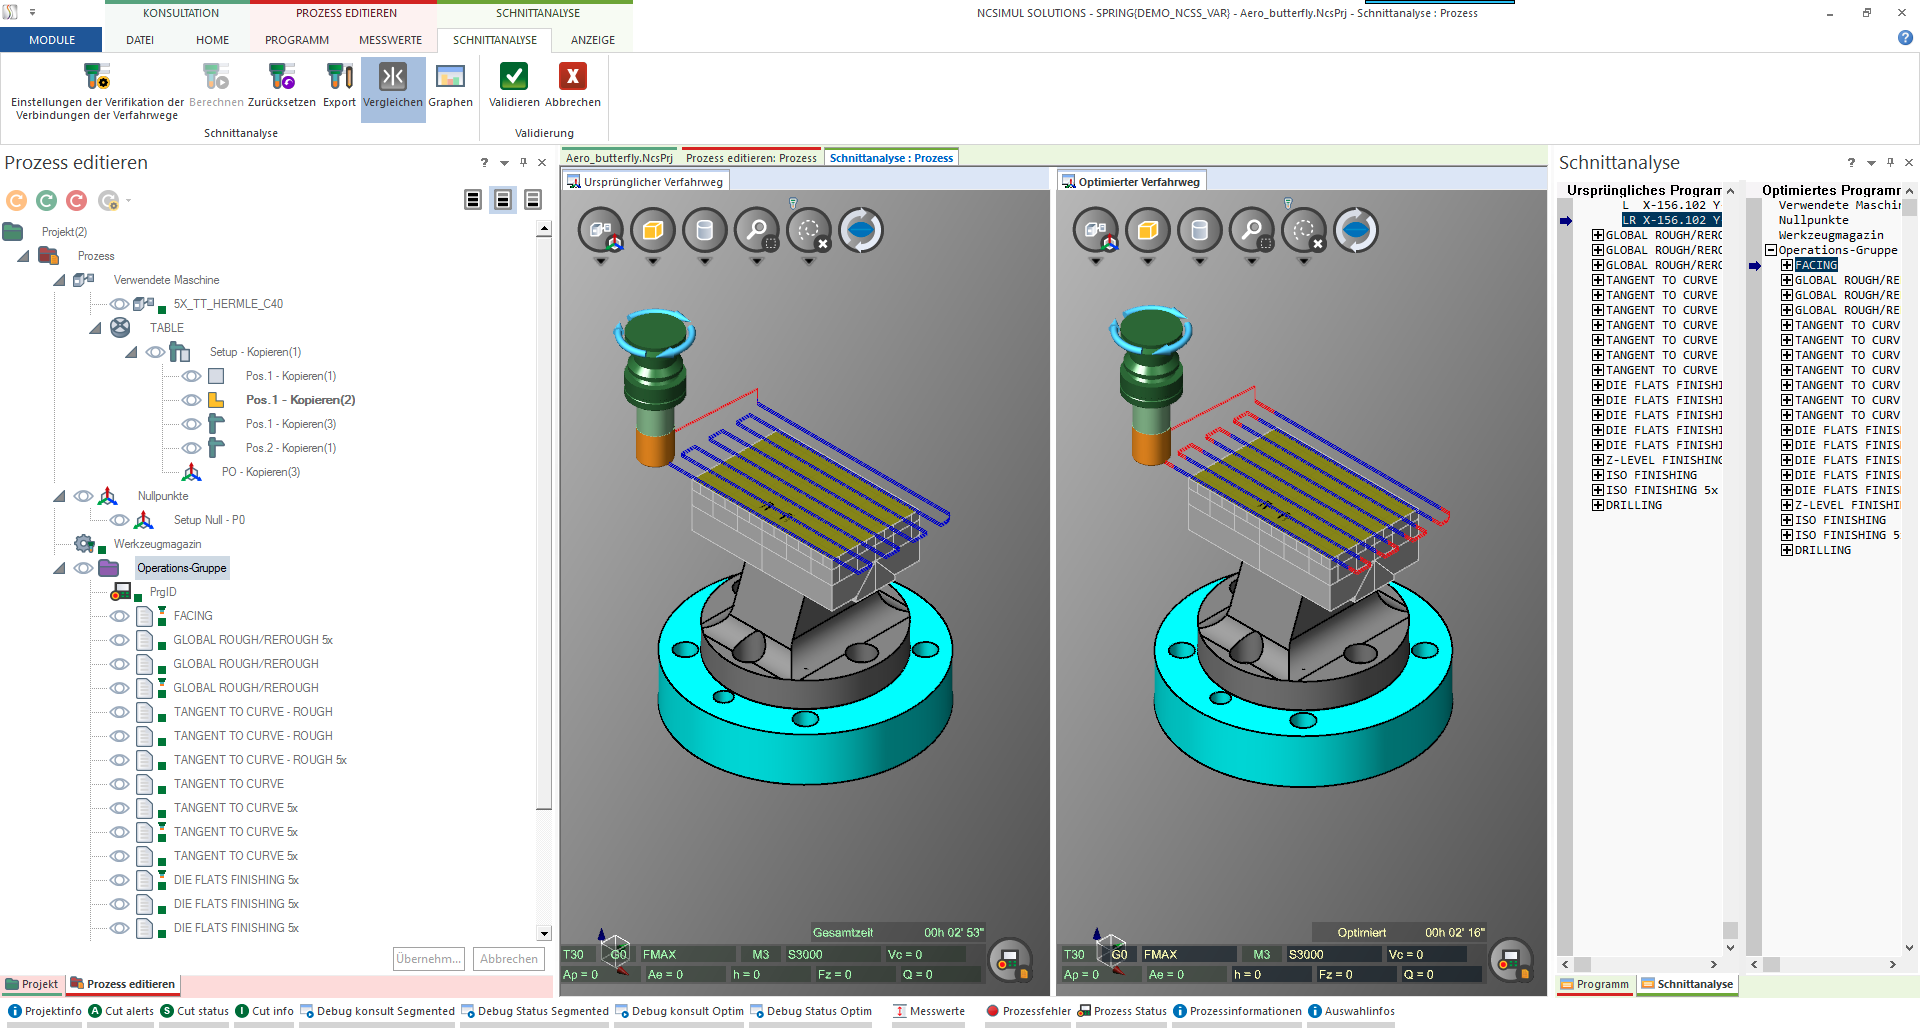This screenshot has height=1028, width=1920.
Task: Click the Abbrechen button below process tree
Action: 508,959
